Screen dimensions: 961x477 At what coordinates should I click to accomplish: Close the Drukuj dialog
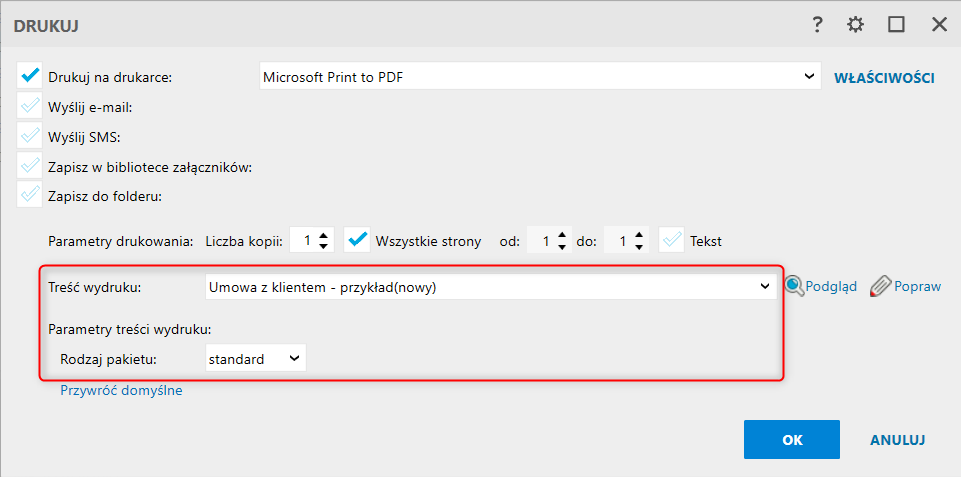pos(939,25)
